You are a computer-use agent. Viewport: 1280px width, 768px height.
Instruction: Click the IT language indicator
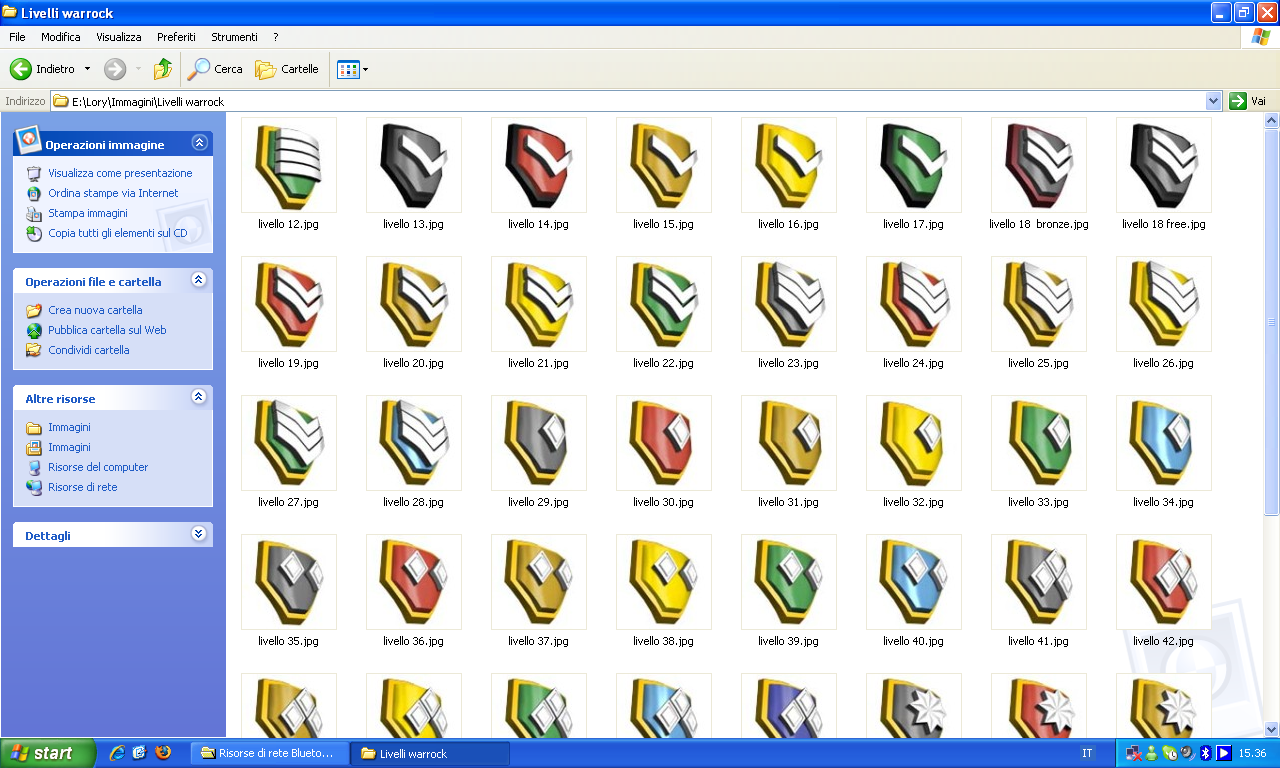[1087, 753]
